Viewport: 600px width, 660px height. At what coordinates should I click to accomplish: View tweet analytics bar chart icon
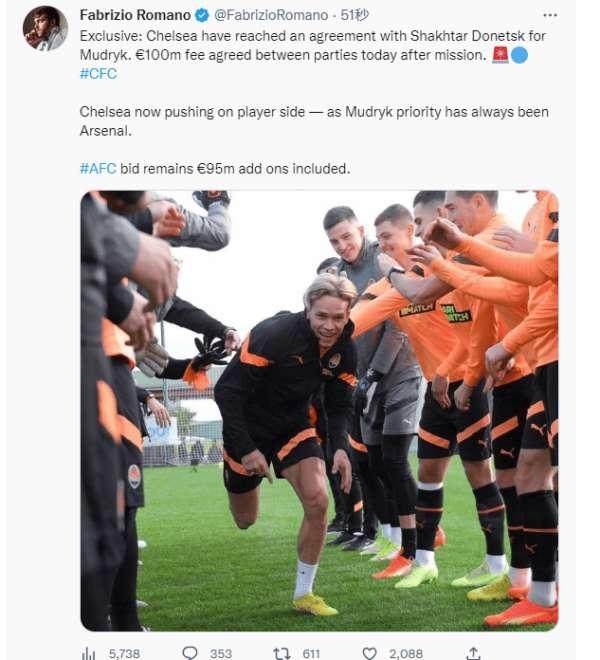point(88,653)
